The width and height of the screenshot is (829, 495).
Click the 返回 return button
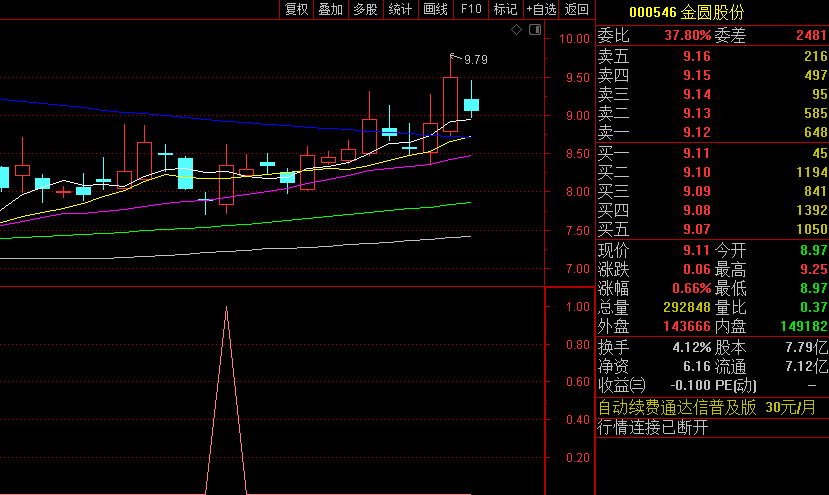pos(576,10)
